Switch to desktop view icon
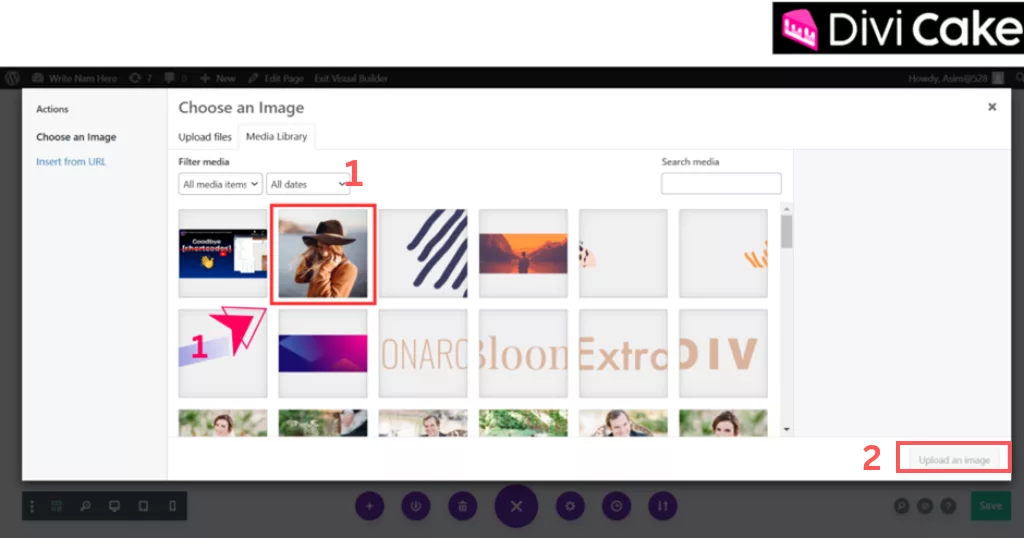The height and width of the screenshot is (538, 1024). point(114,506)
